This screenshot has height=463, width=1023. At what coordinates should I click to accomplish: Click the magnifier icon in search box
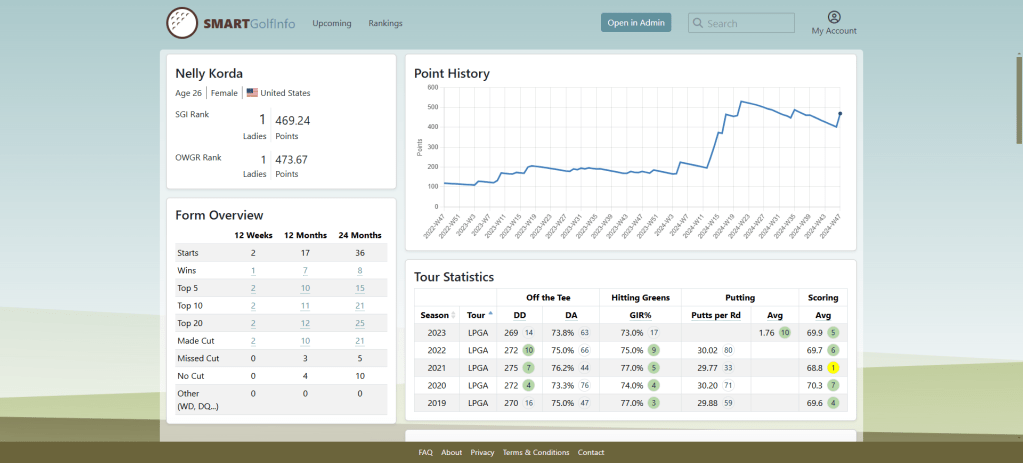click(697, 23)
